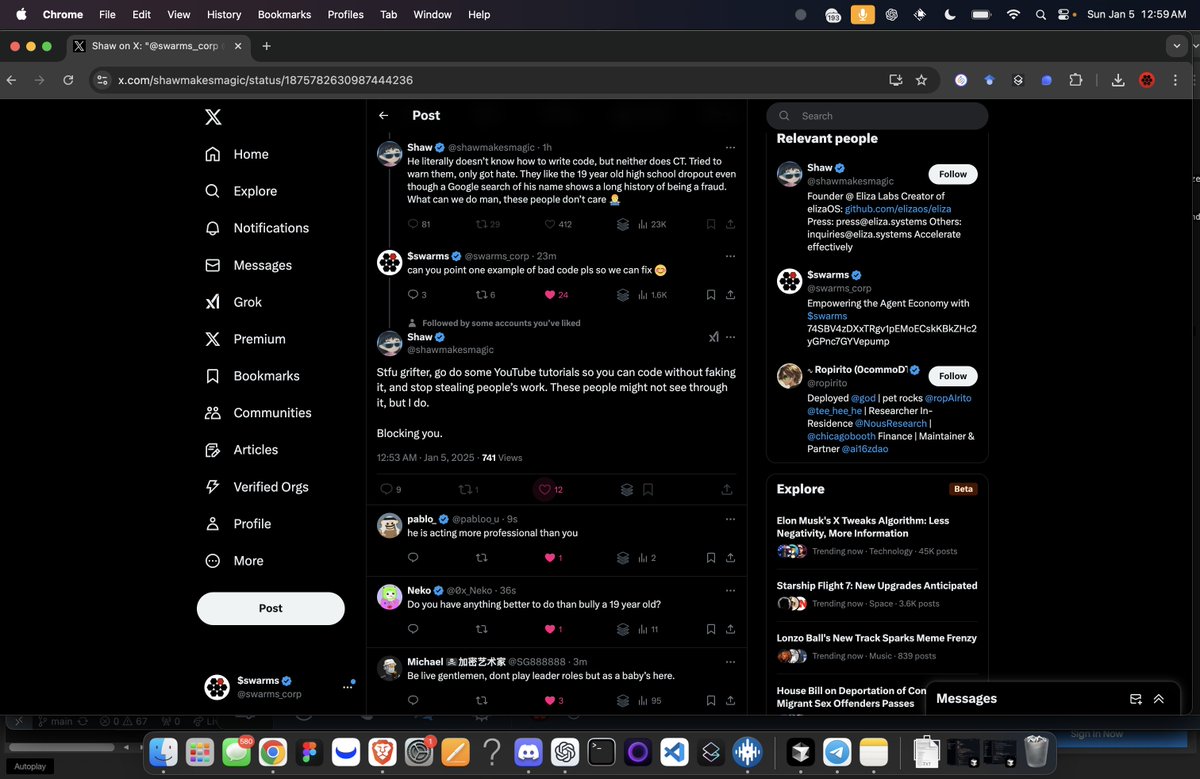Unlike Neko's reply
The width and height of the screenshot is (1200, 779).
[549, 629]
